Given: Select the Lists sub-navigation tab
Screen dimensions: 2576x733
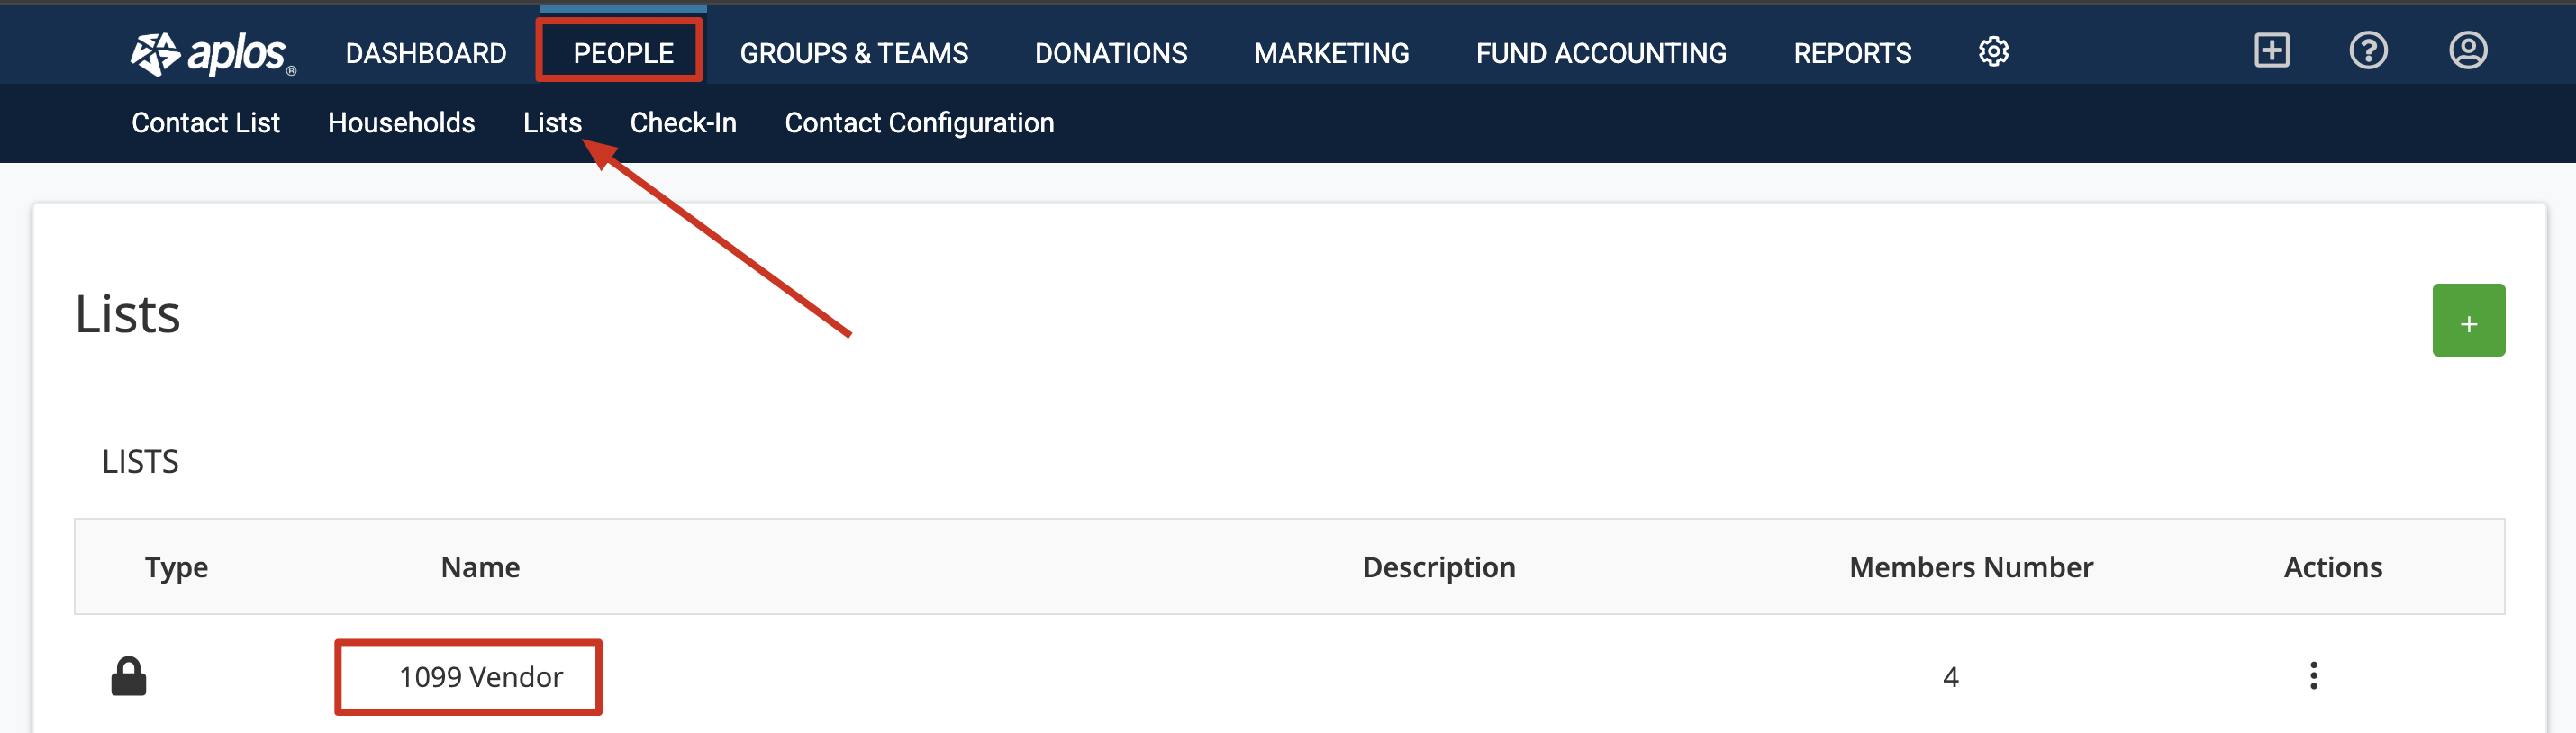Looking at the screenshot, I should click(552, 123).
